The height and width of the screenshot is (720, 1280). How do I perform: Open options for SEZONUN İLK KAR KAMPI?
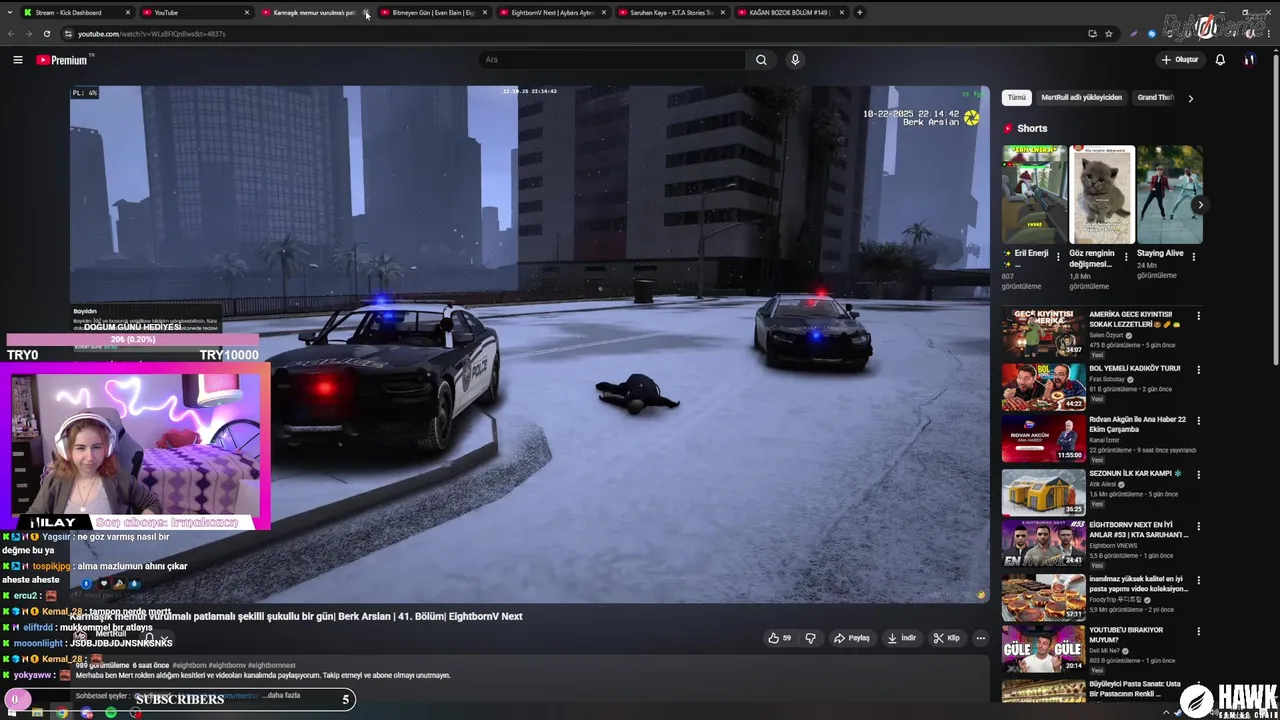click(1198, 474)
